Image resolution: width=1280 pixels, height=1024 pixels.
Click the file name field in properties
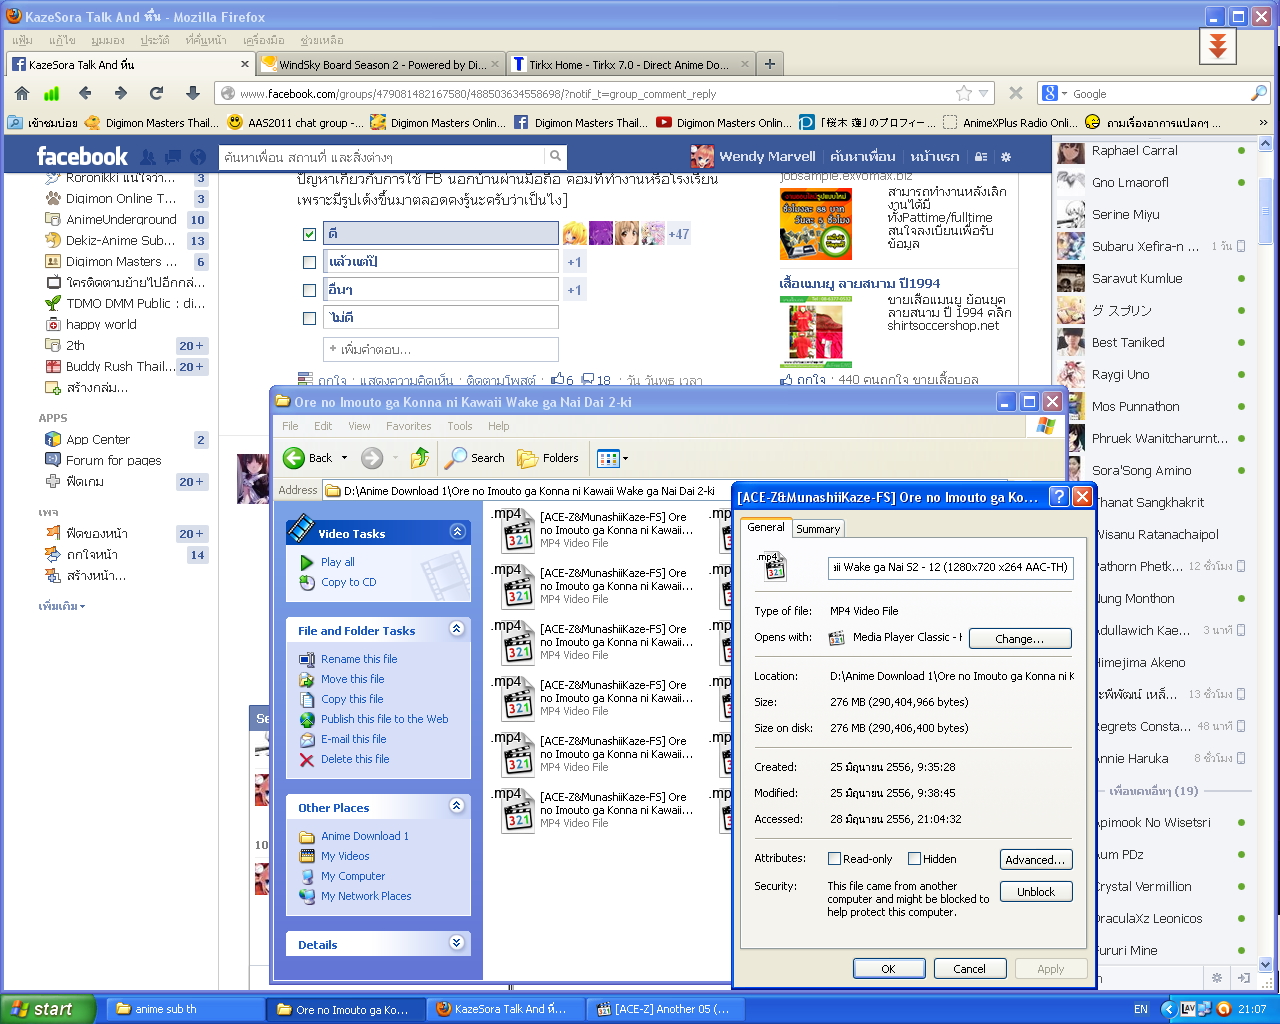click(x=951, y=568)
